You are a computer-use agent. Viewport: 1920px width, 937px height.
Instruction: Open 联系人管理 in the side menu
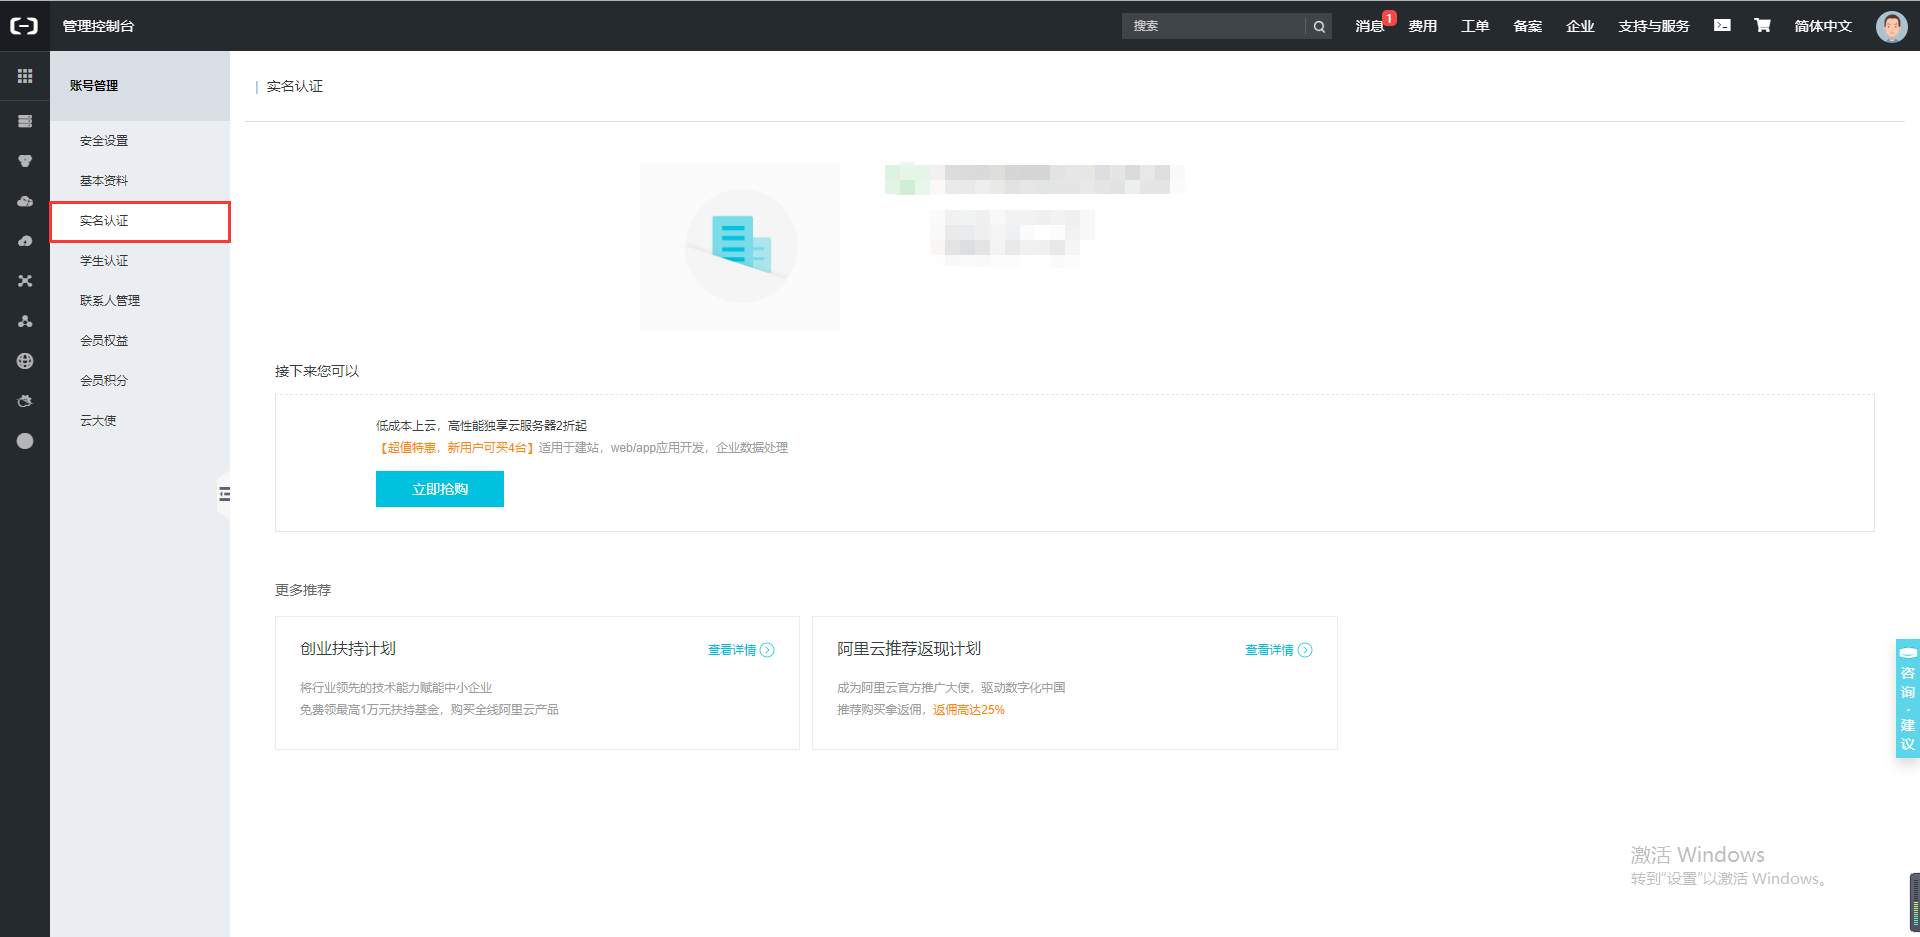(x=110, y=301)
